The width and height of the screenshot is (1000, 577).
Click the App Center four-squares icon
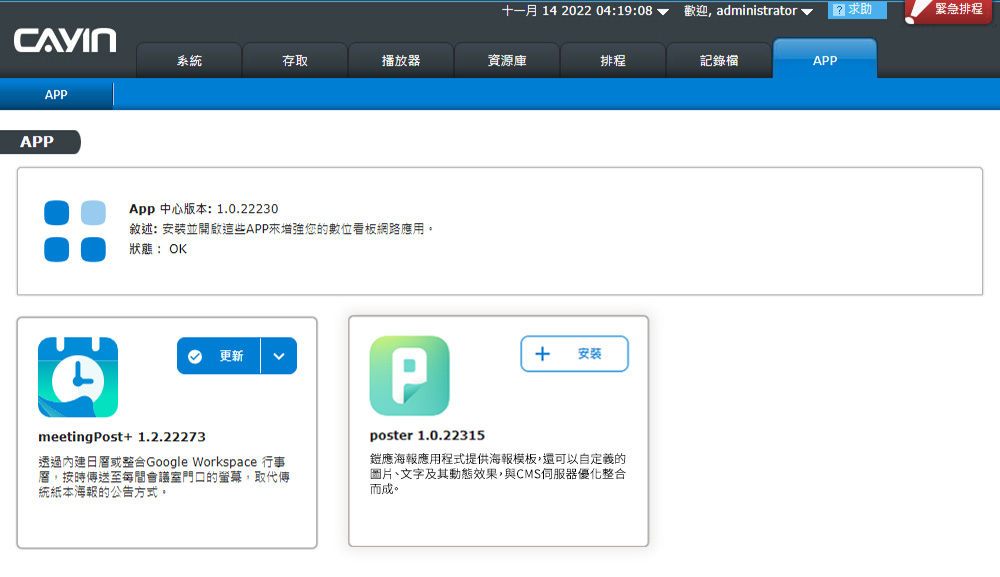(75, 231)
